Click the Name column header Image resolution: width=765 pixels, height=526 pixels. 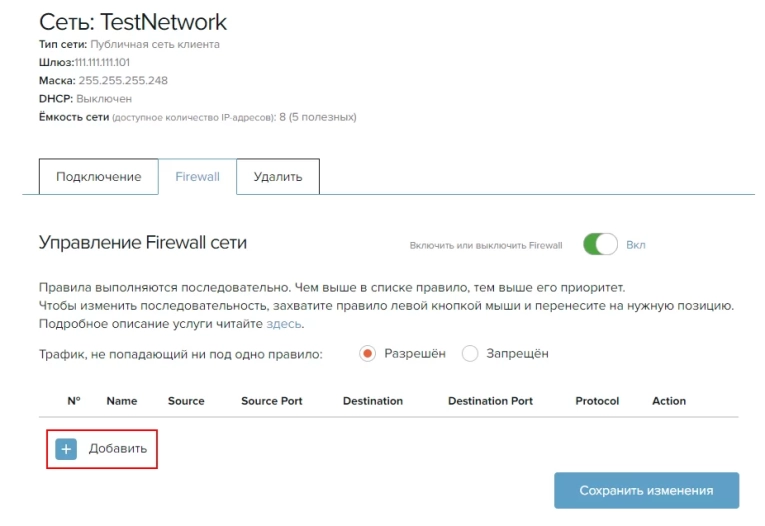coord(122,401)
